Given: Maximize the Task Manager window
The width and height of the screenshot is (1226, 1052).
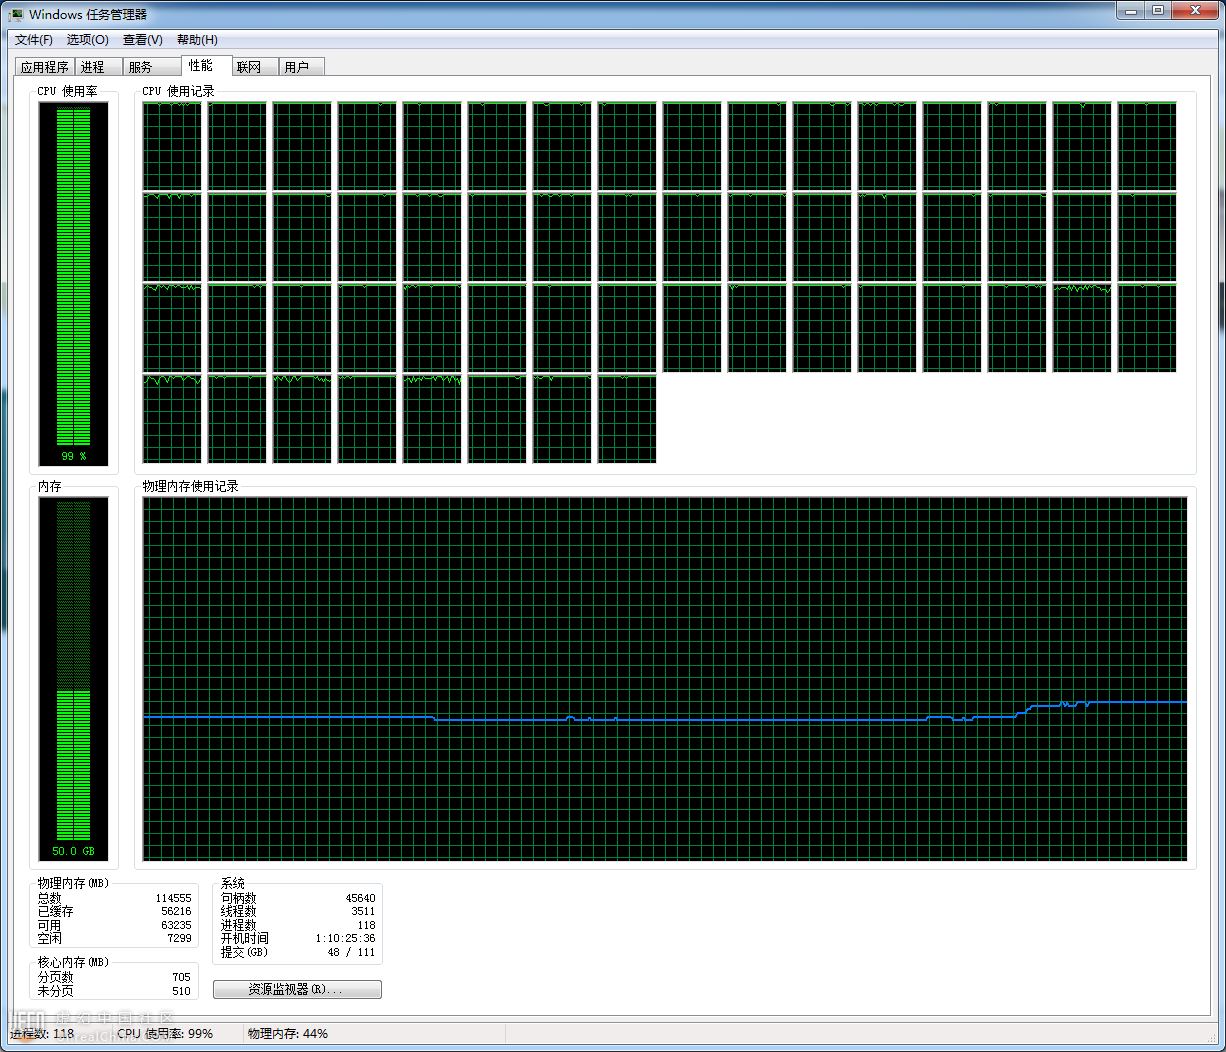Looking at the screenshot, I should (x=1158, y=11).
